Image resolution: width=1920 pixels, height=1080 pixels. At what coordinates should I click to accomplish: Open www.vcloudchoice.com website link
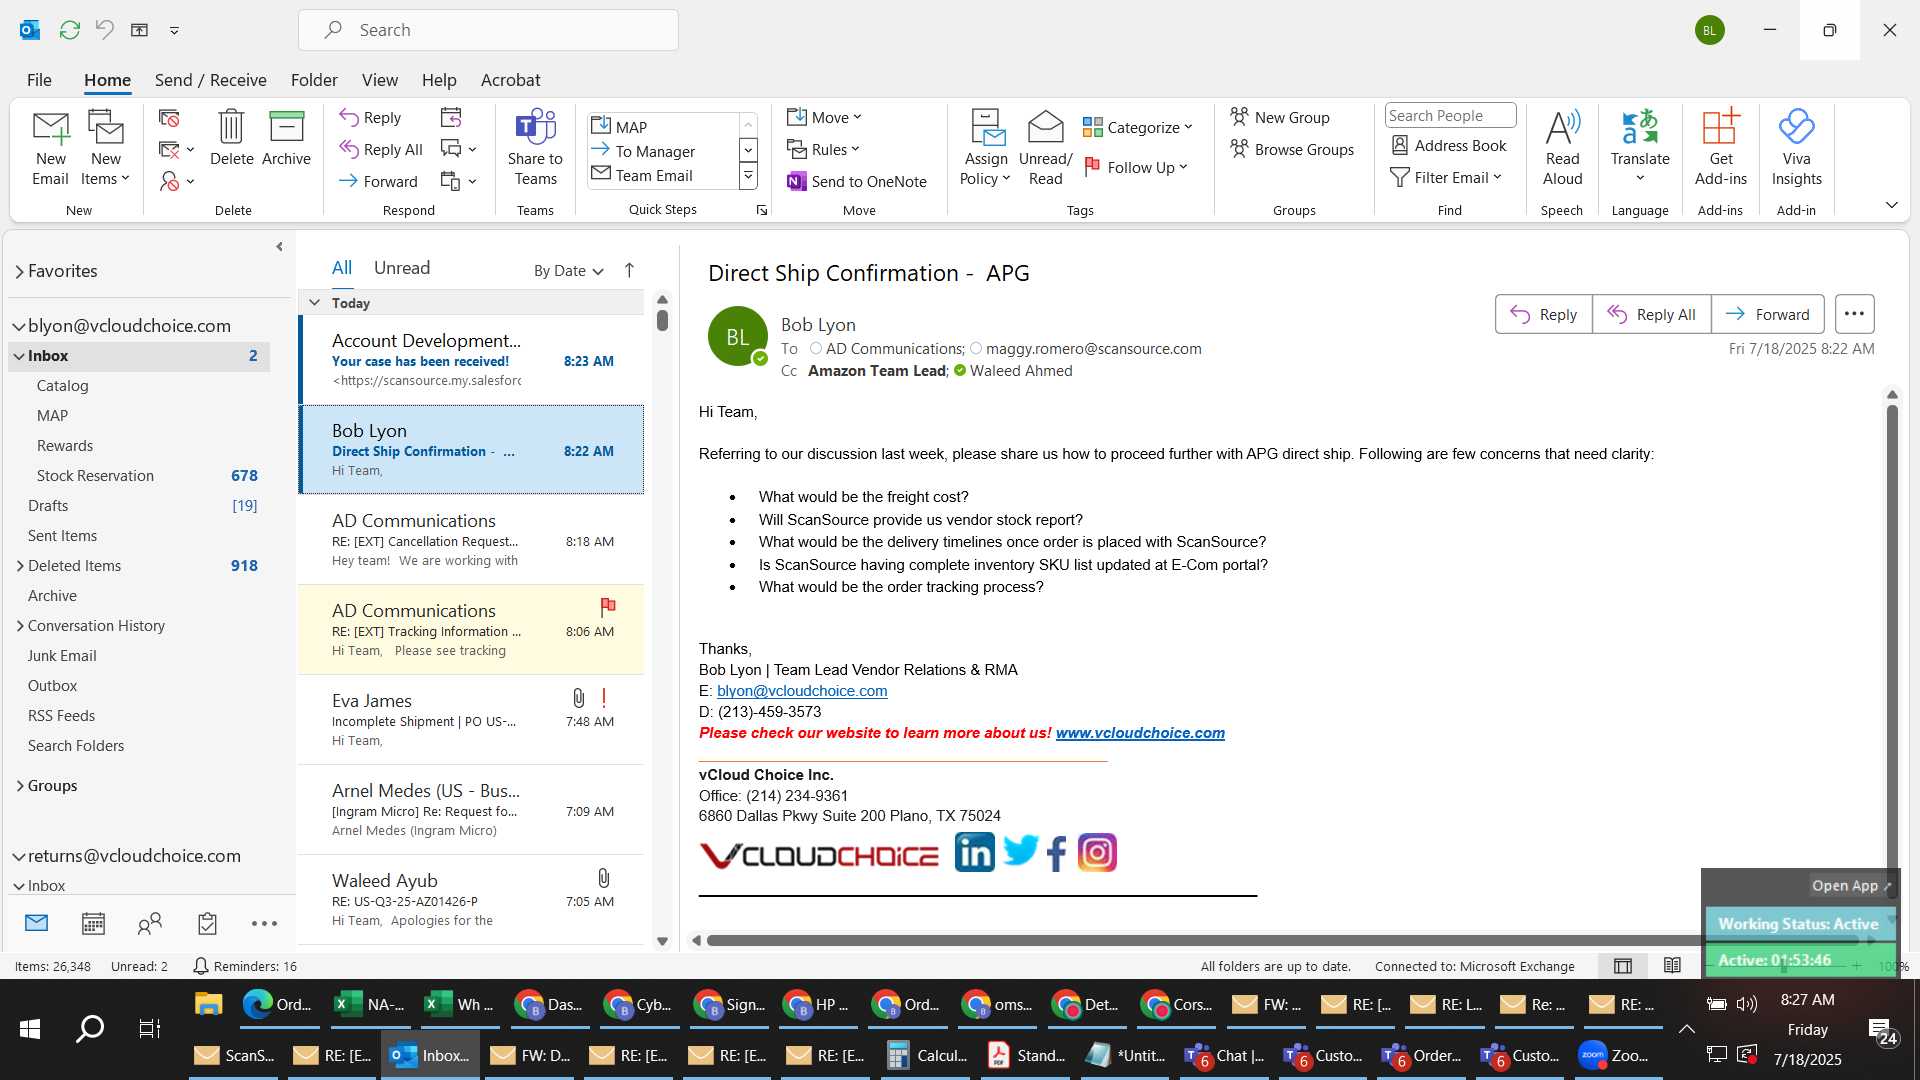tap(1140, 733)
